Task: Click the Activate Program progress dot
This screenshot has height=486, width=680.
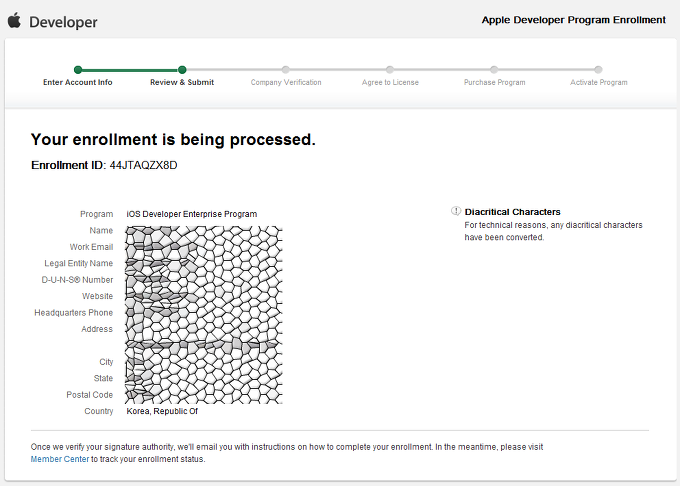Action: pos(598,69)
